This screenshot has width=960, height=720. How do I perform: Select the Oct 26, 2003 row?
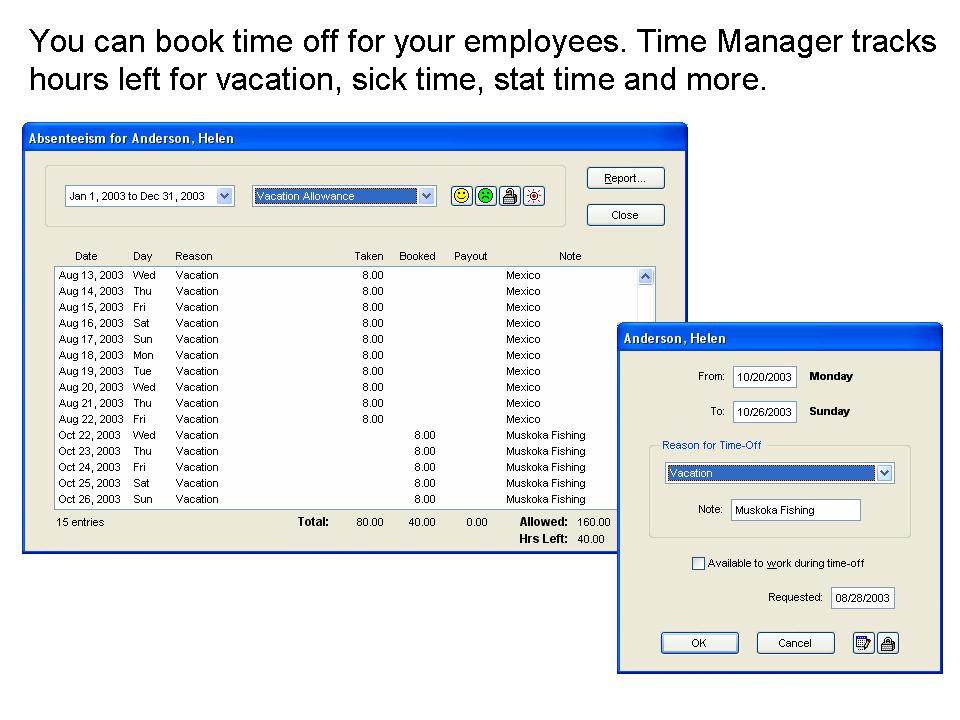(x=336, y=499)
